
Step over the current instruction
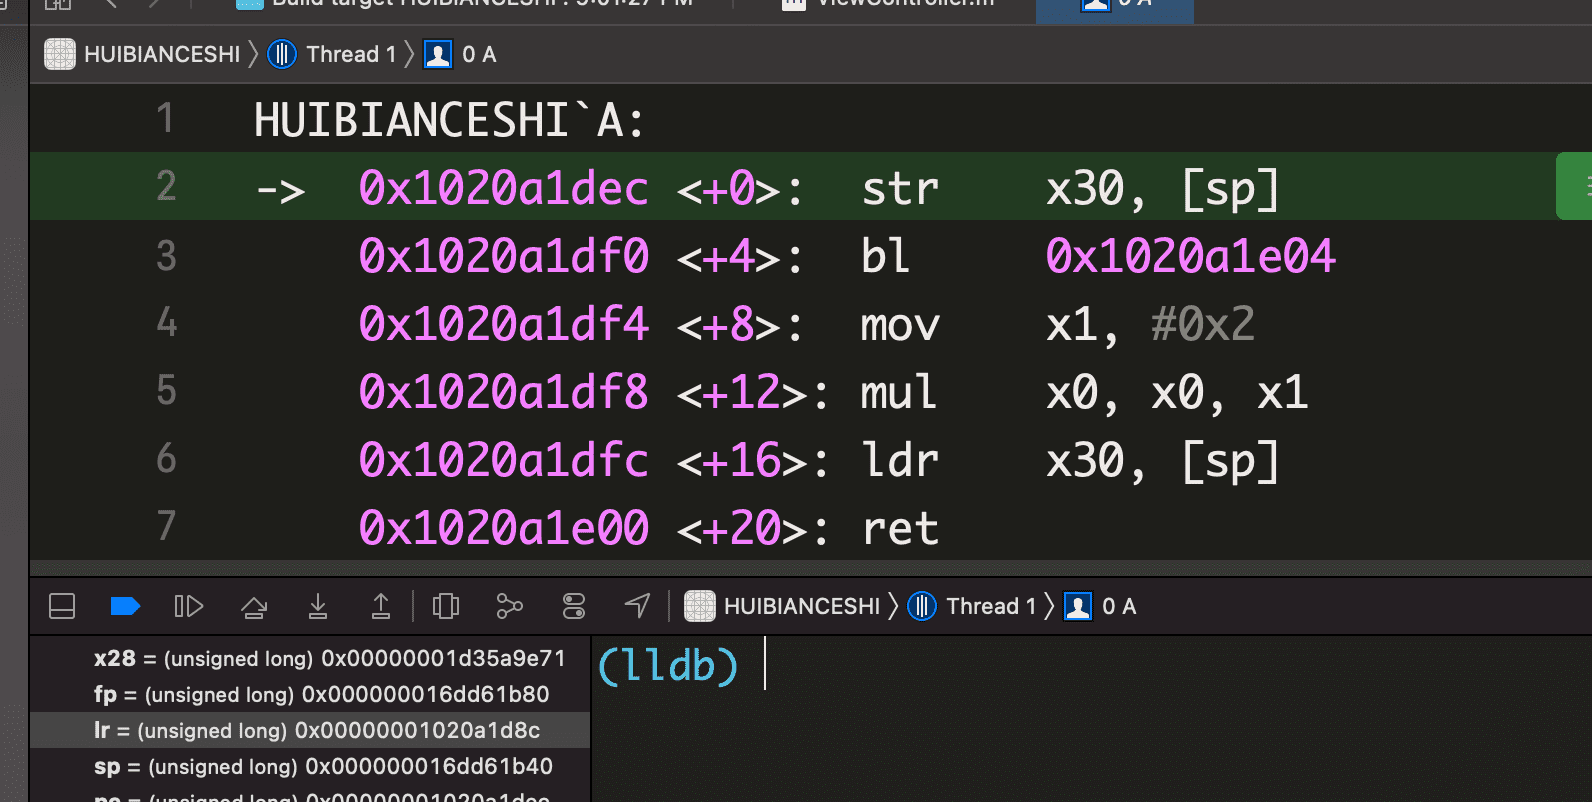tap(254, 606)
